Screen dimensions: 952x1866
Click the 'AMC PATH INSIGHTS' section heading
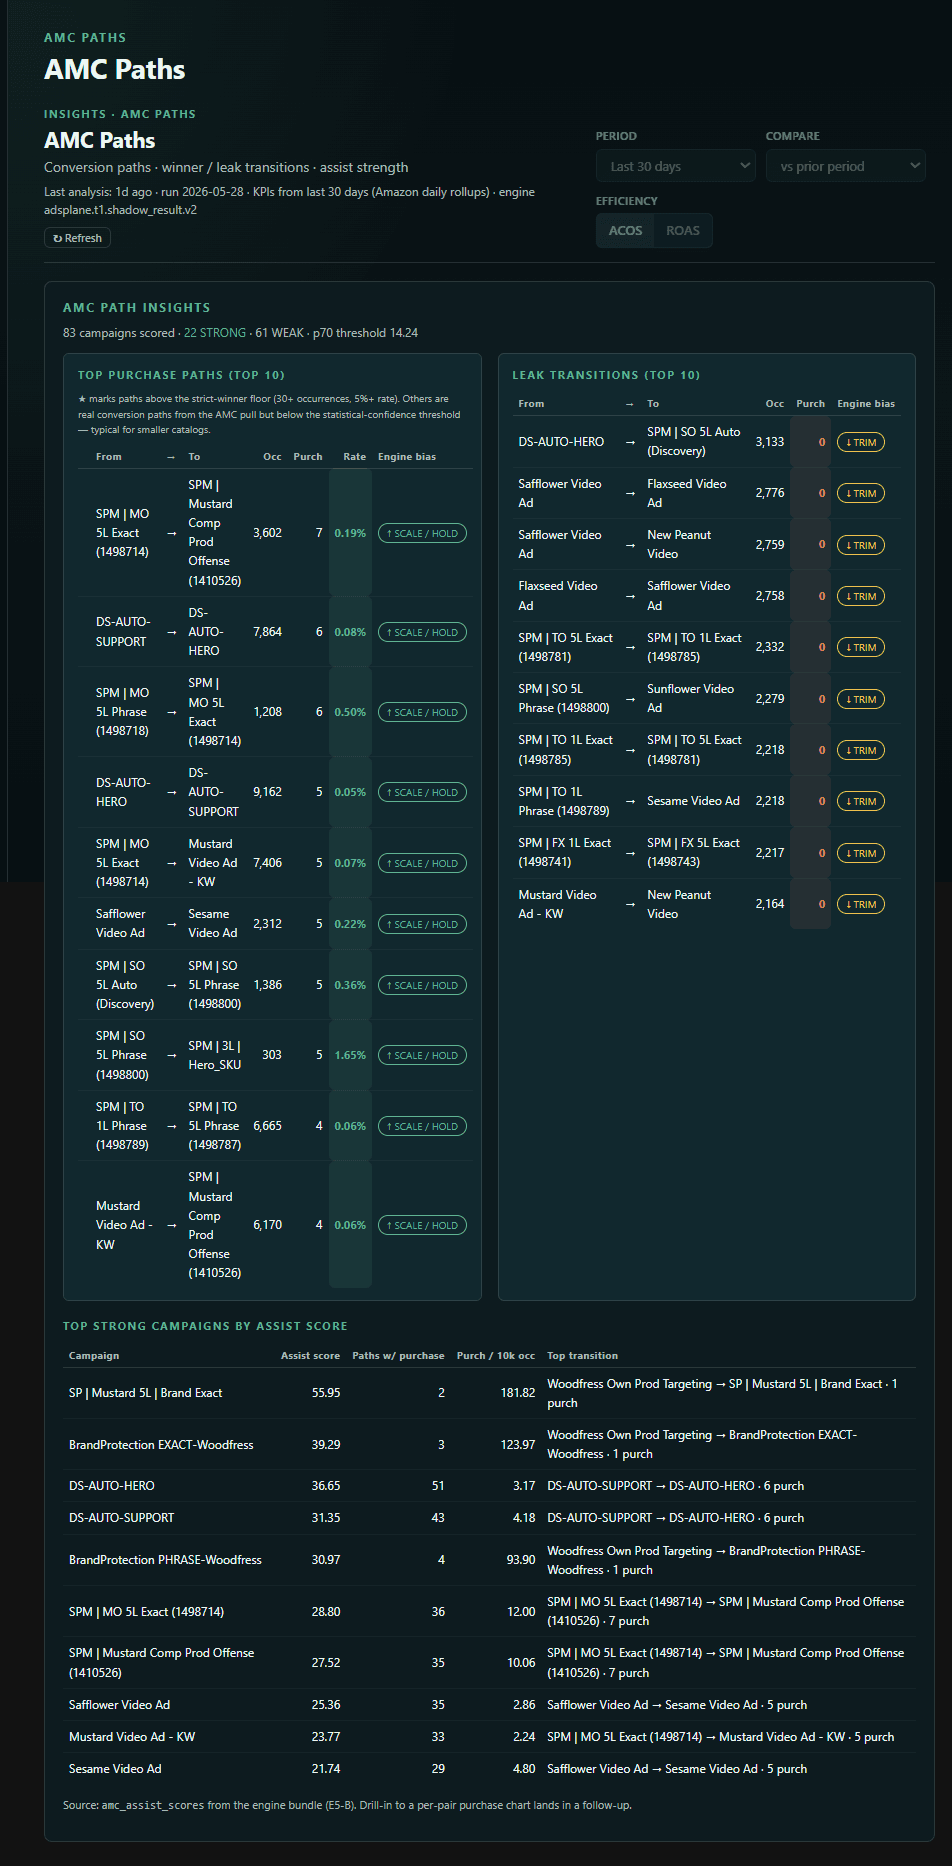point(137,308)
